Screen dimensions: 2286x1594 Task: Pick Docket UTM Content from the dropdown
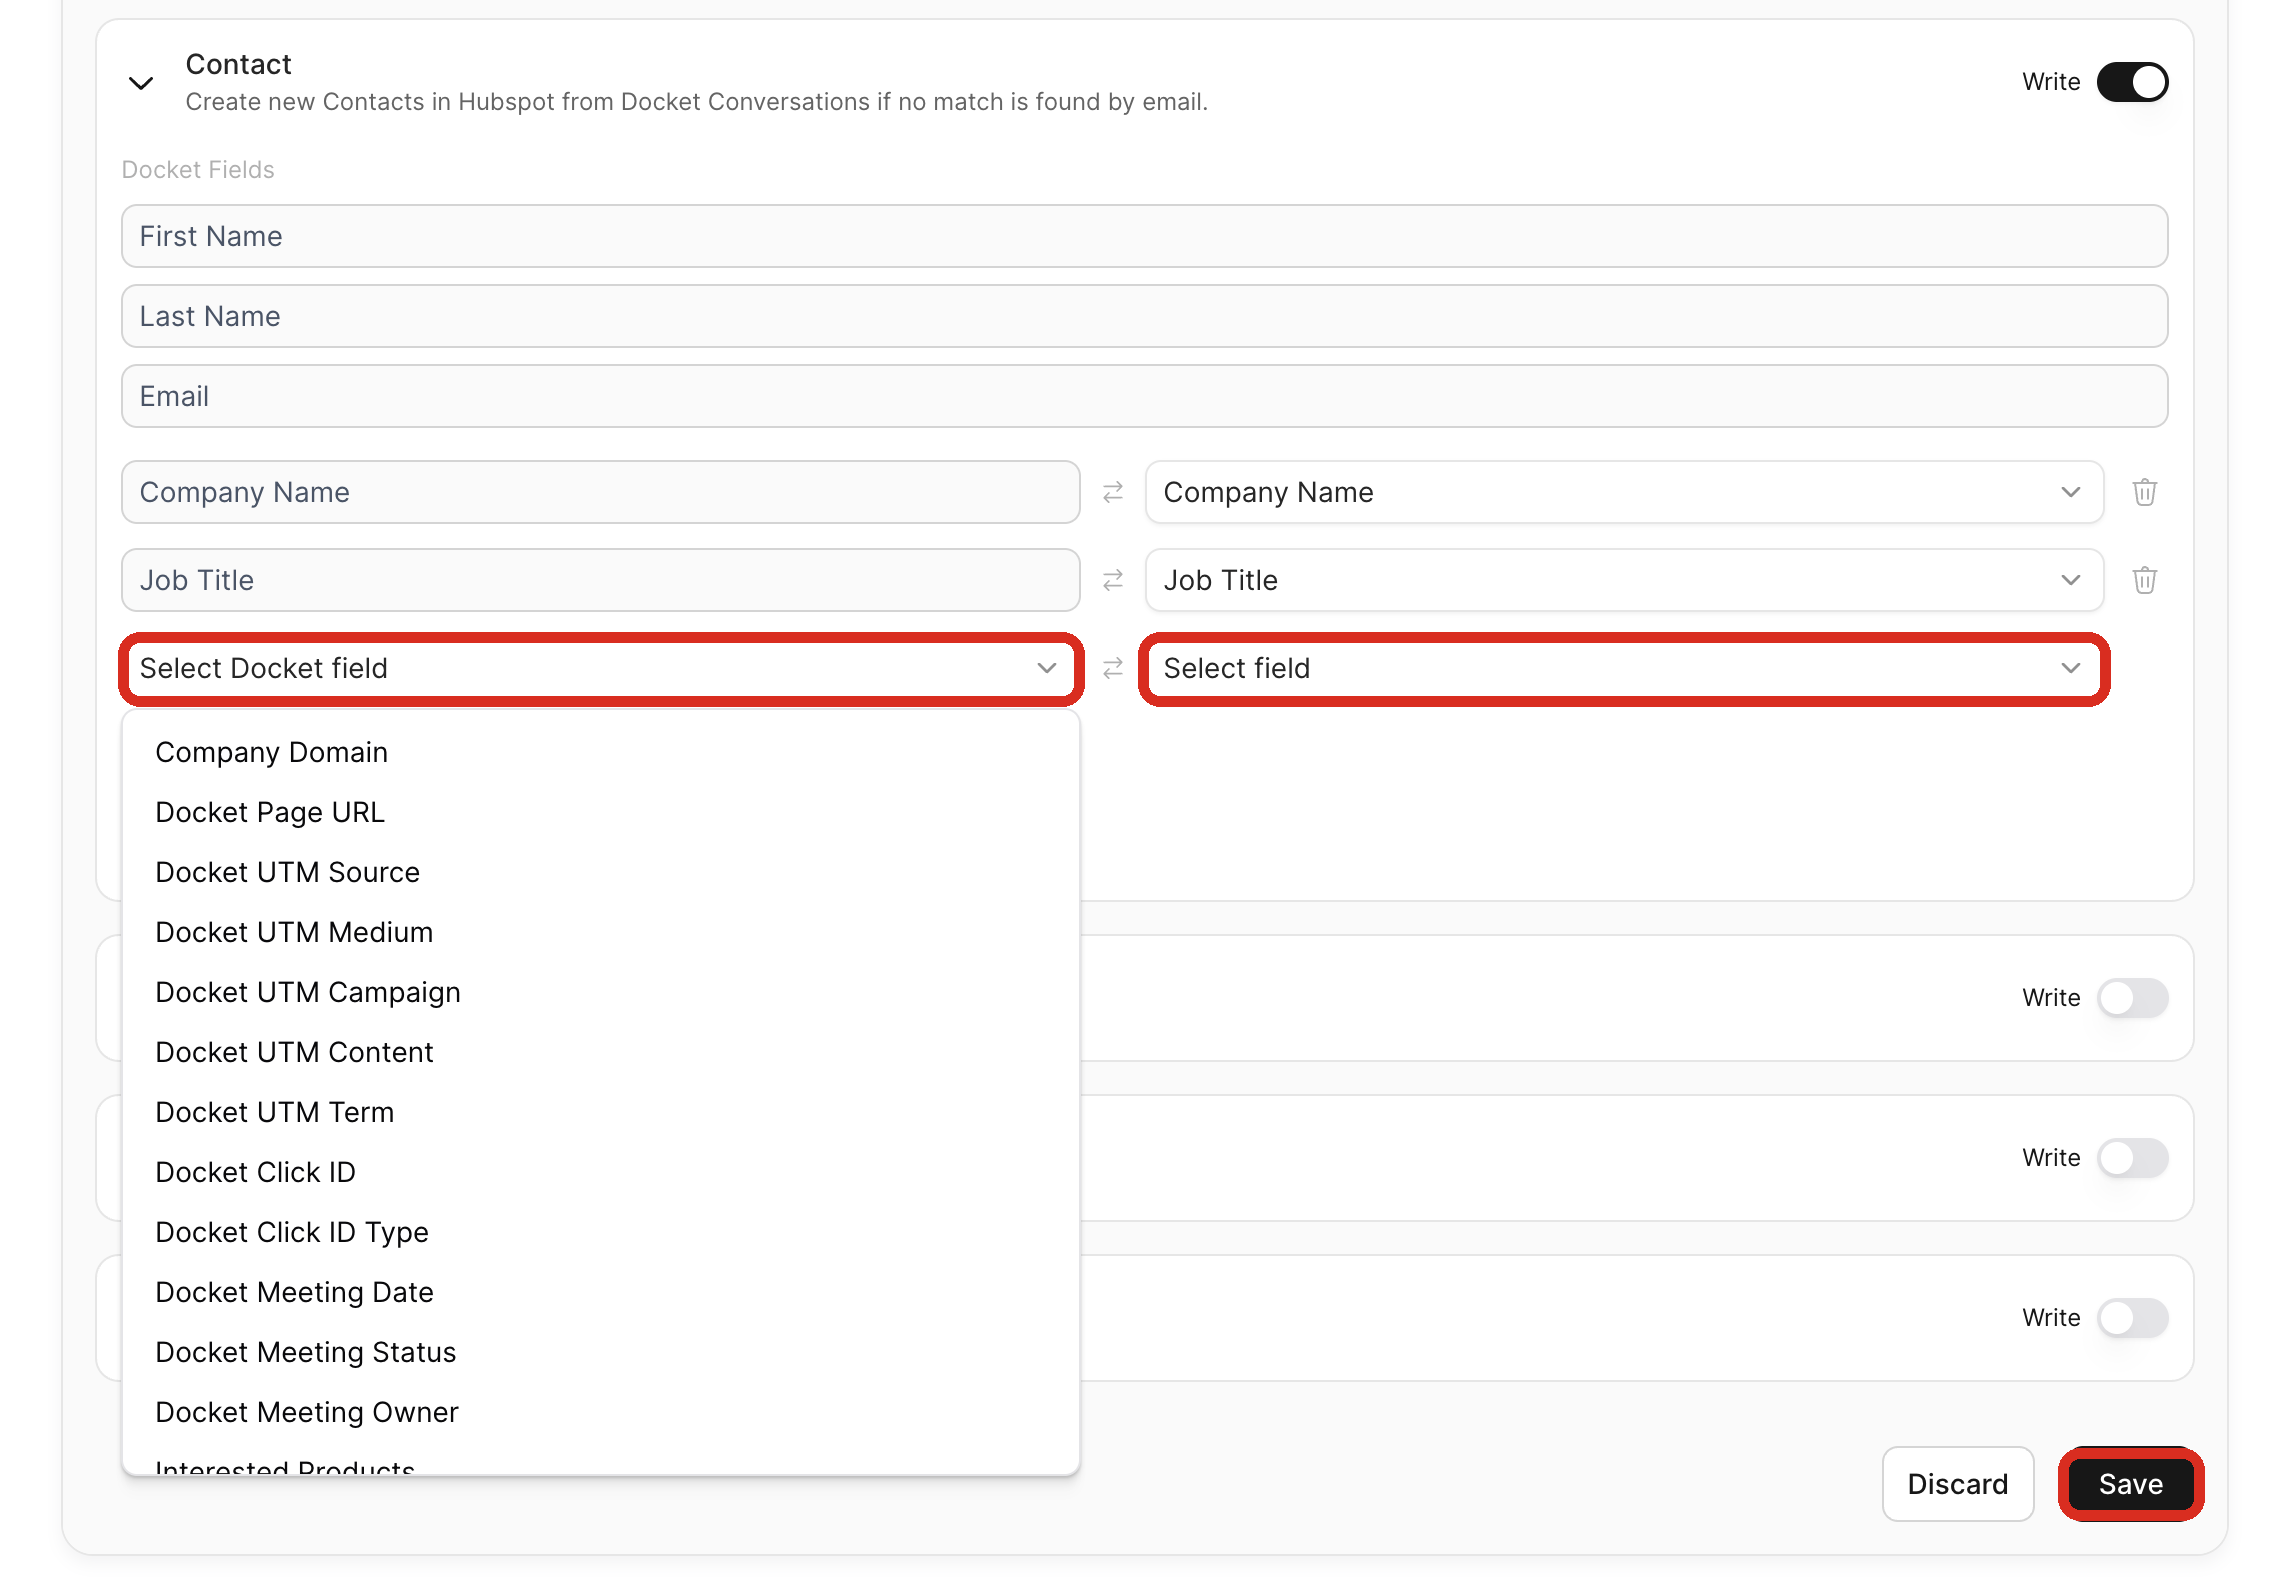coord(600,1052)
